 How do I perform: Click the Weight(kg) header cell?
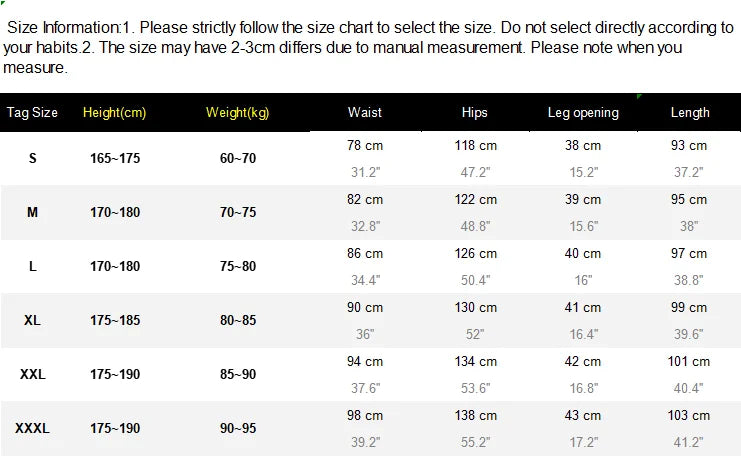coord(237,112)
